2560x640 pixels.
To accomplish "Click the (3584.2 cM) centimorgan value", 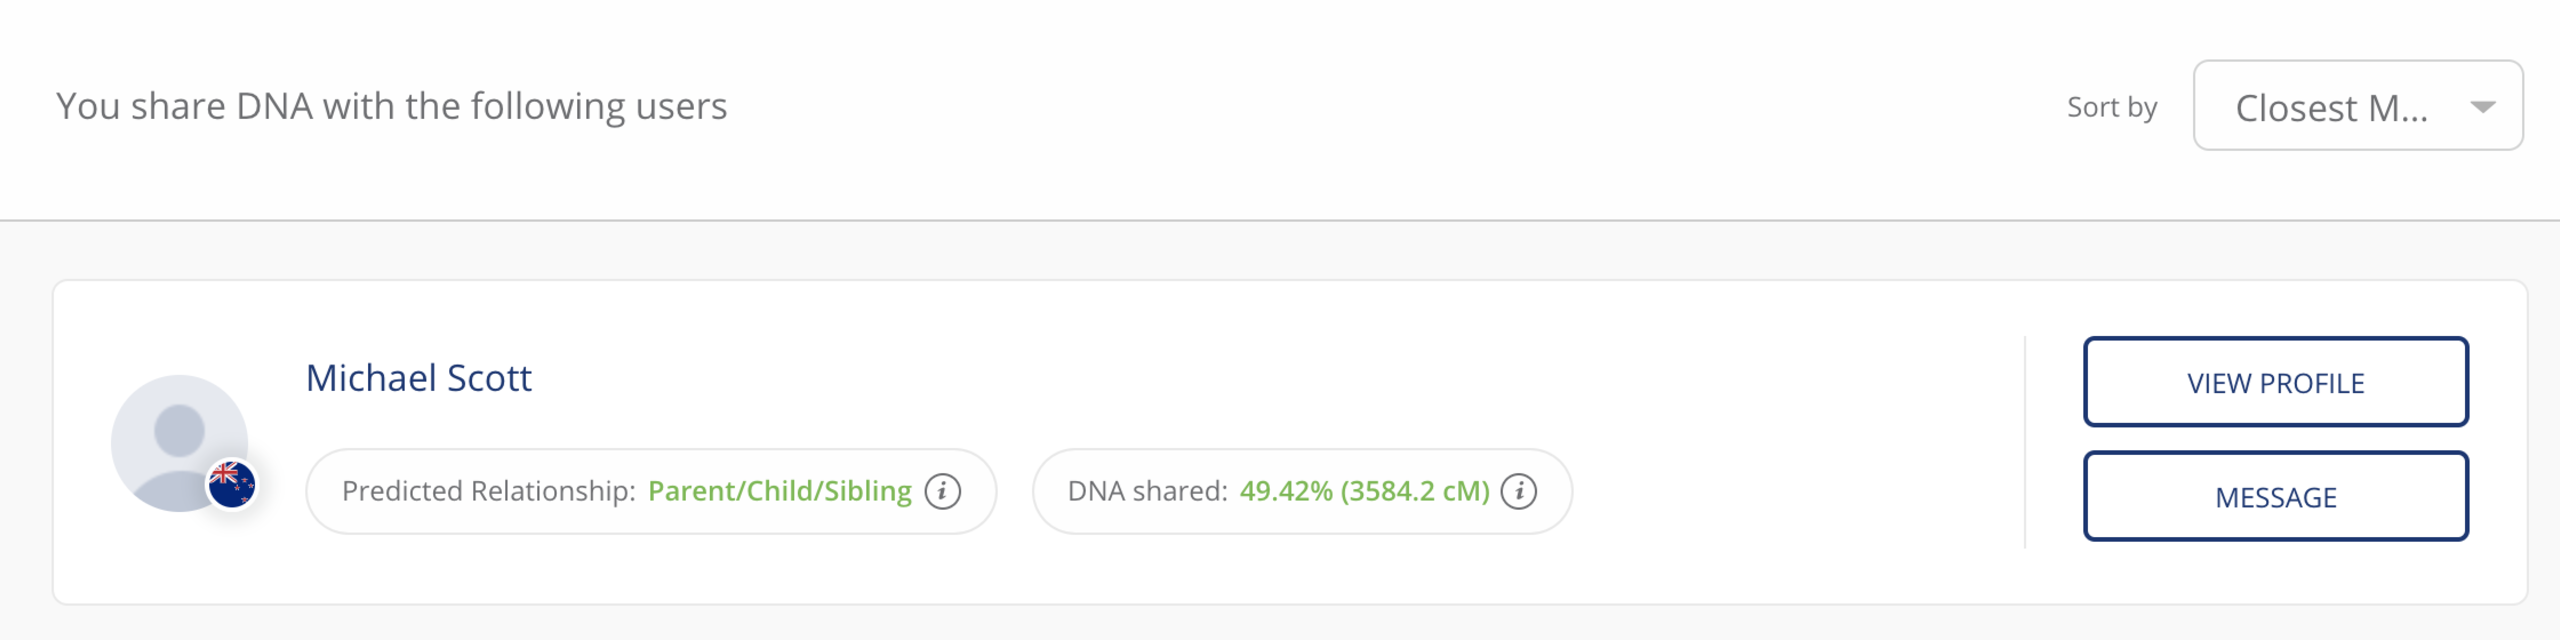I will (1415, 491).
